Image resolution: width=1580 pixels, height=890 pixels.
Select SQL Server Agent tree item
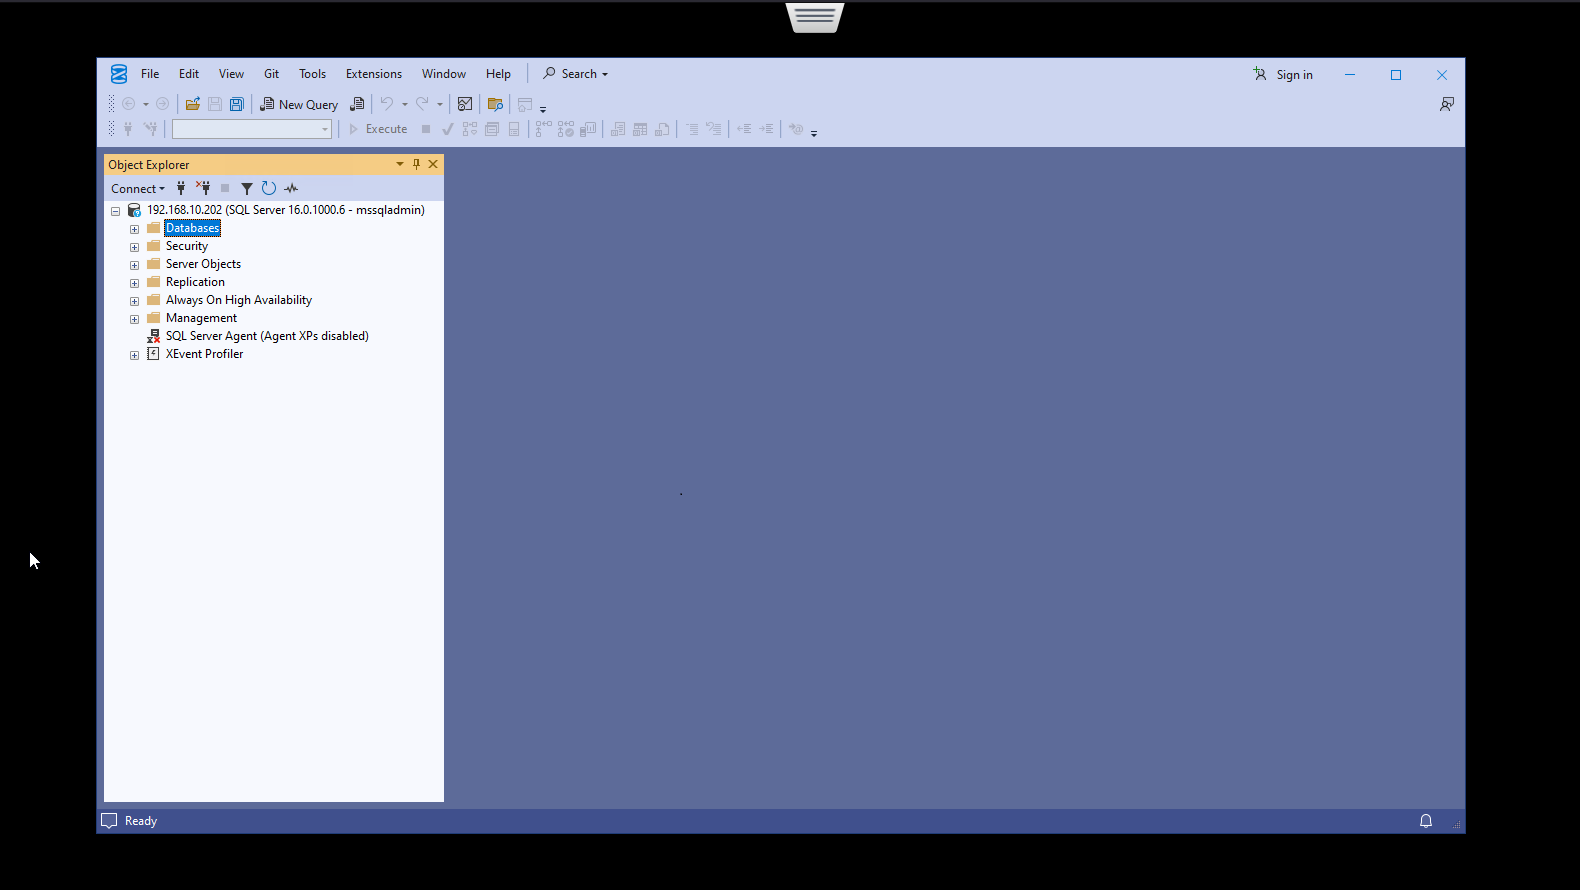click(266, 336)
